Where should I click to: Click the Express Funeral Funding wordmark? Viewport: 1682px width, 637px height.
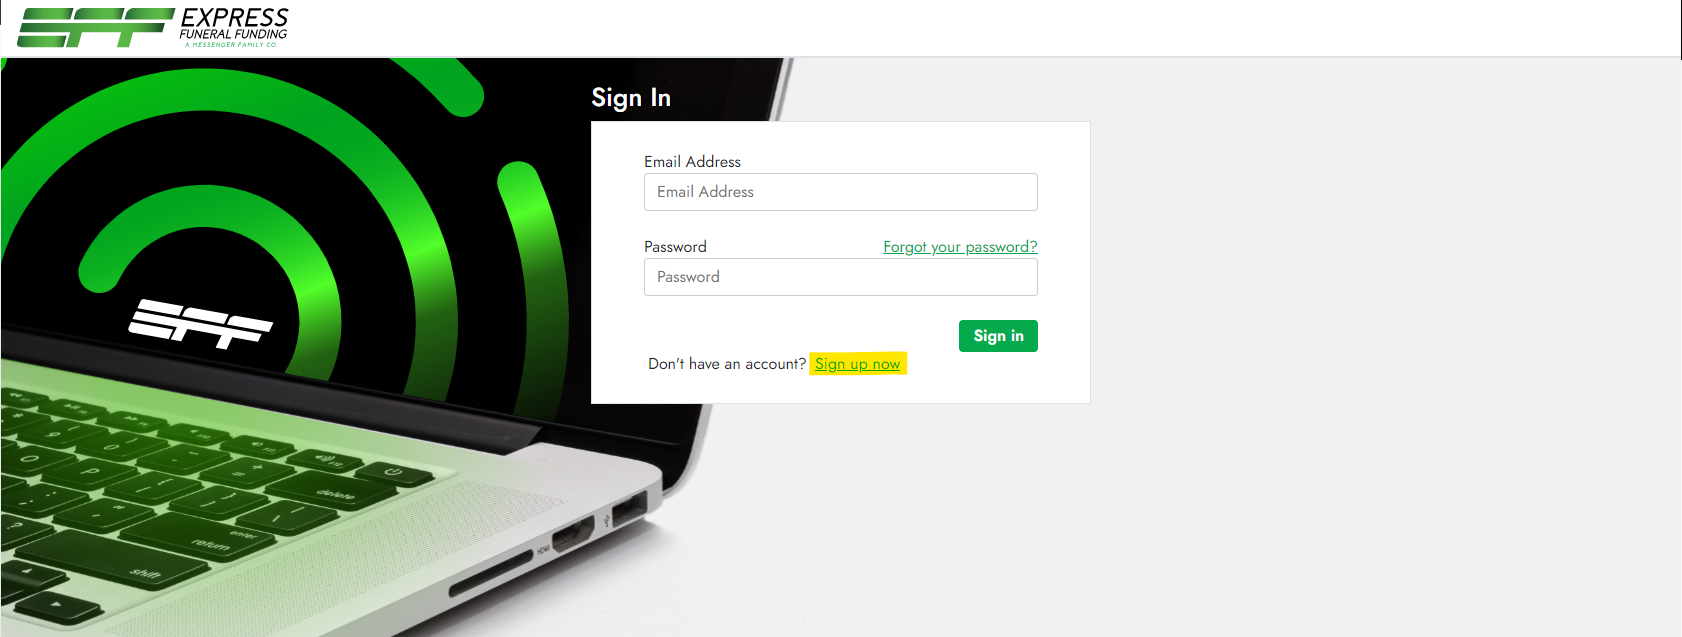[234, 24]
